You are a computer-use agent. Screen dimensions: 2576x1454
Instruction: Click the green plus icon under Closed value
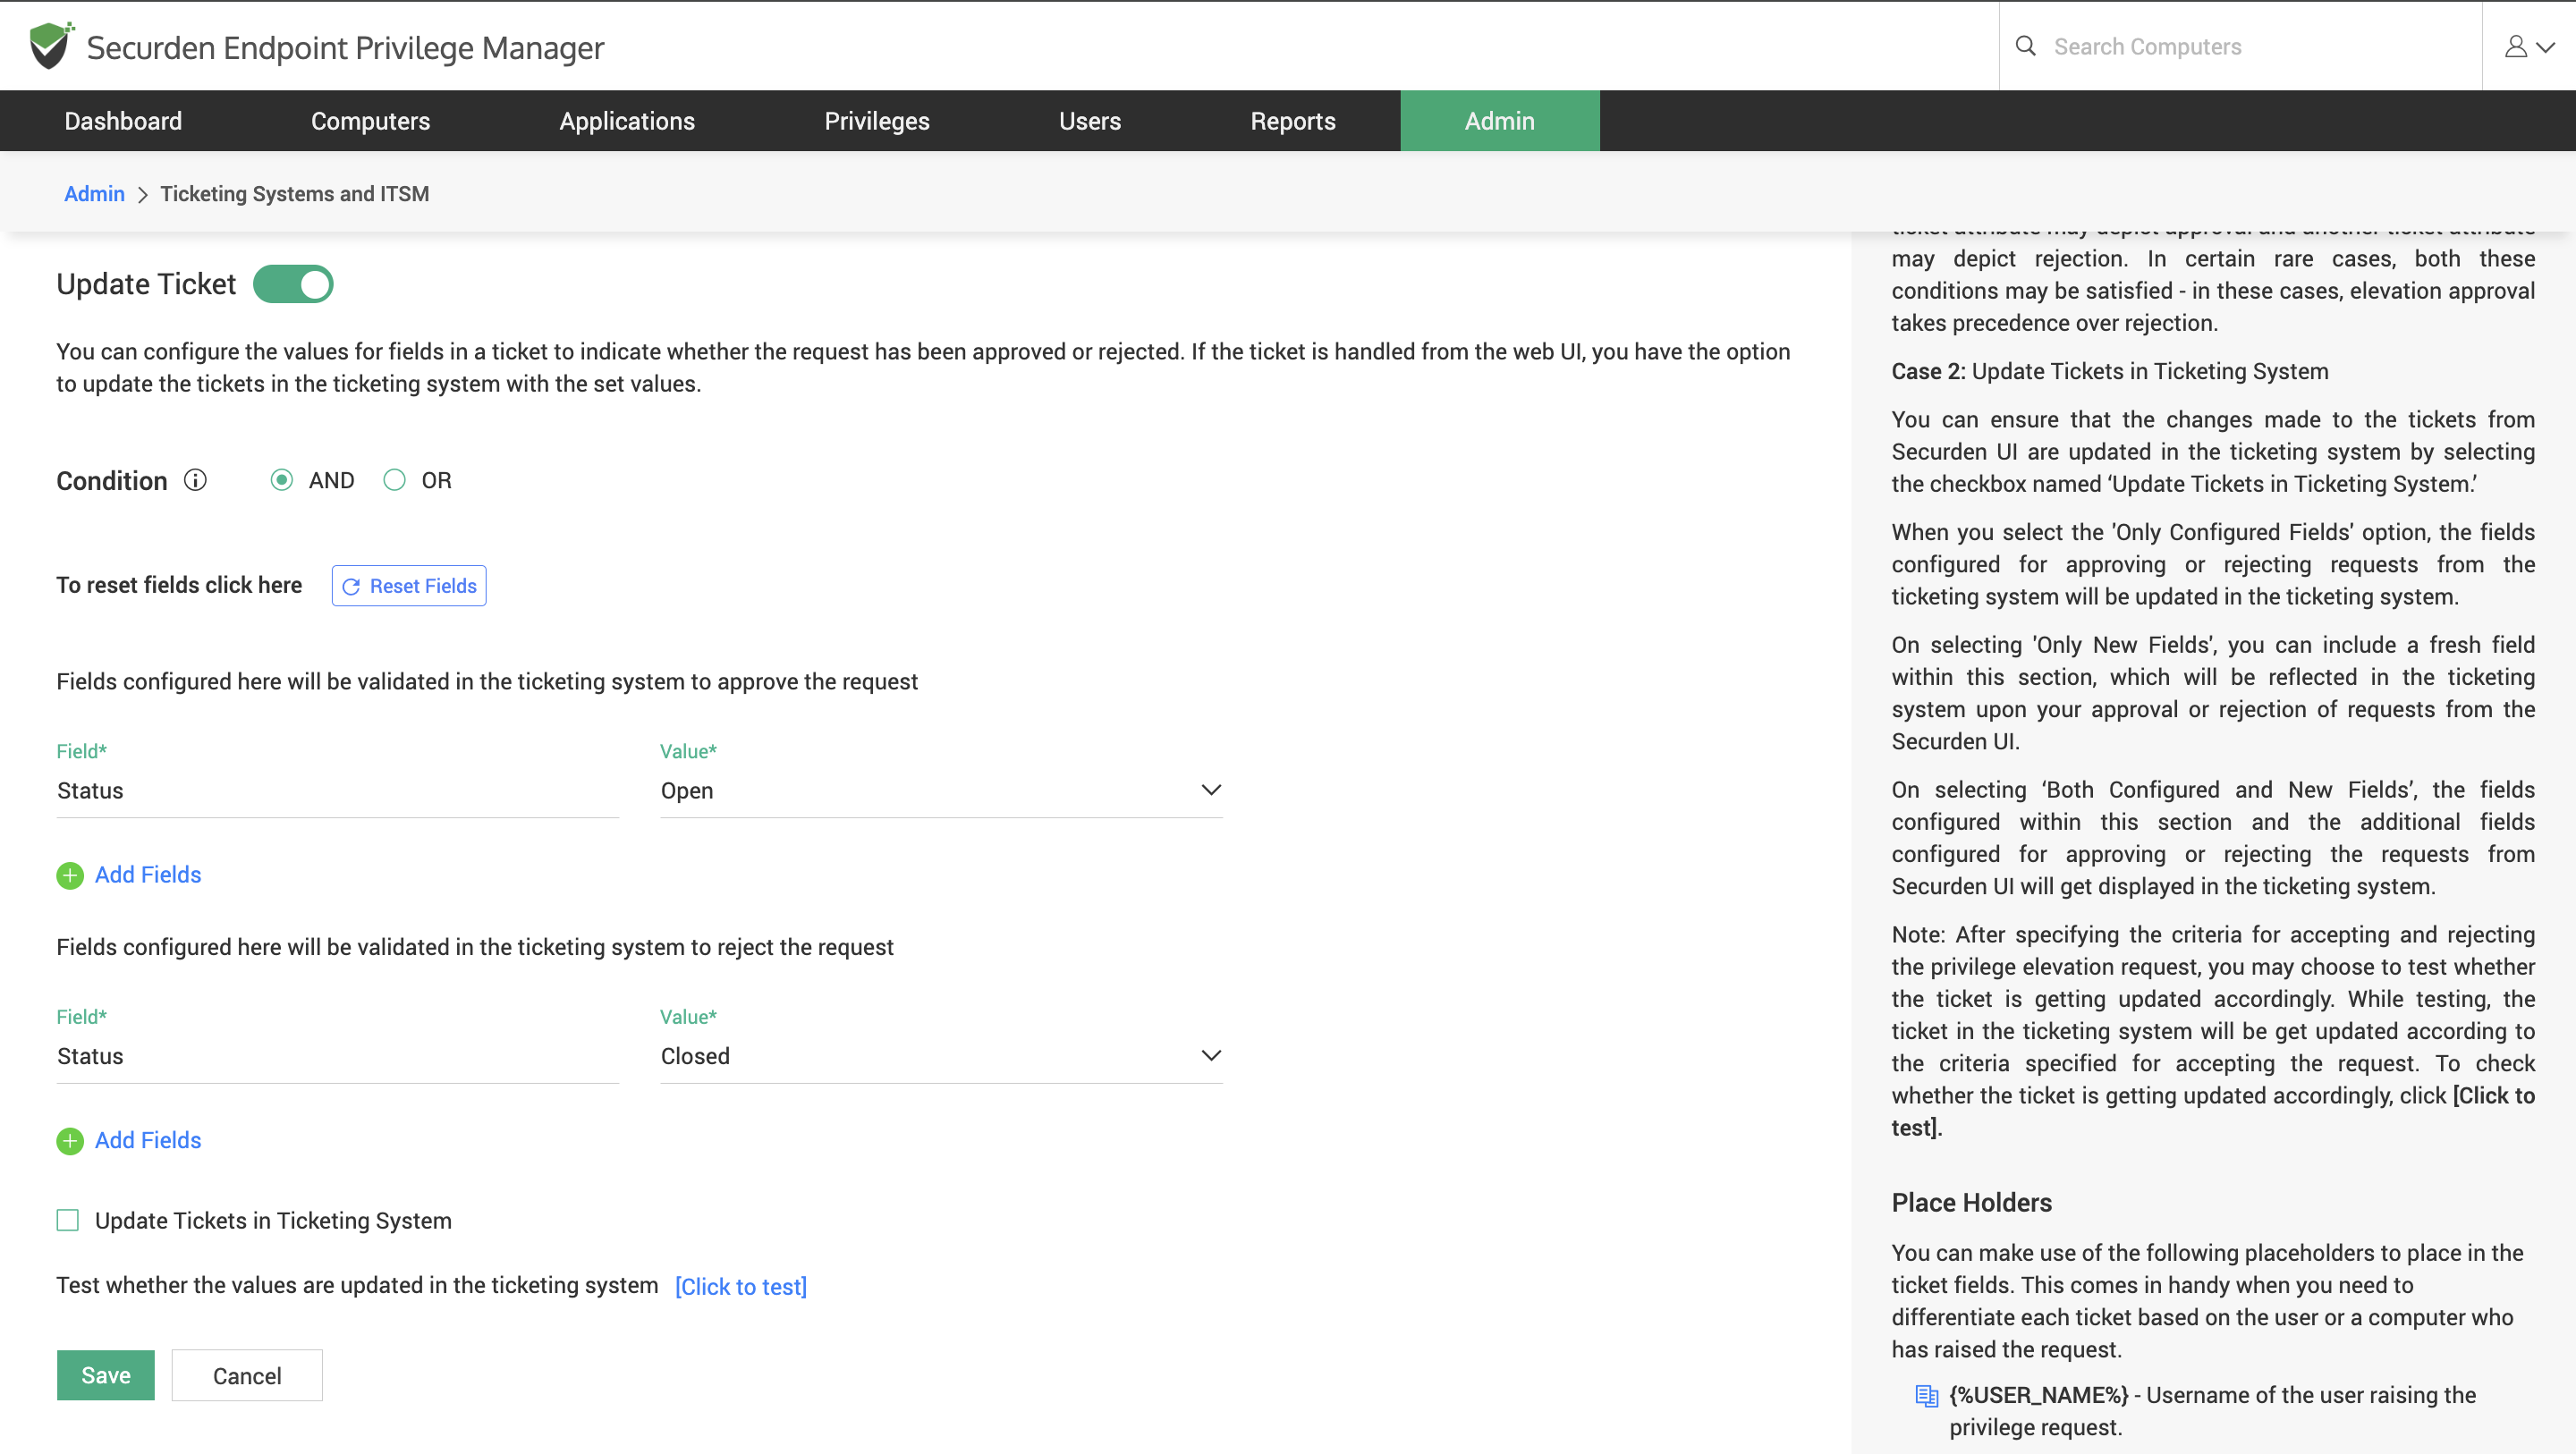click(70, 1142)
